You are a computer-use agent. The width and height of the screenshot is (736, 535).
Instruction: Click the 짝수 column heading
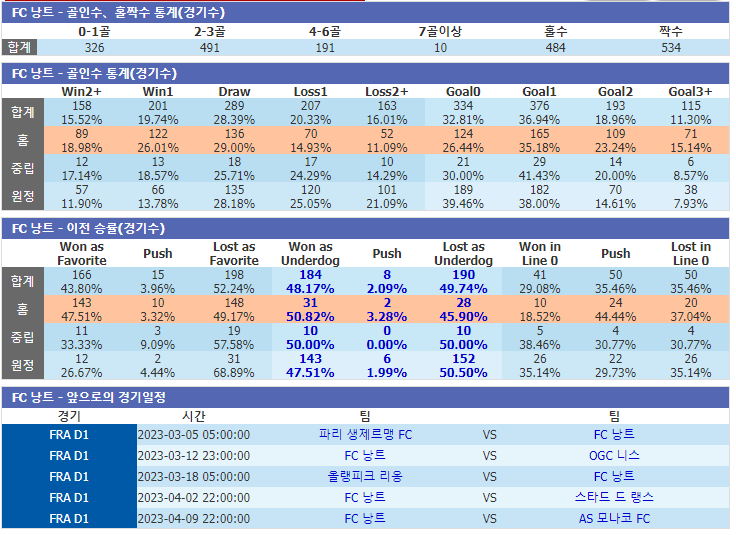tap(671, 32)
